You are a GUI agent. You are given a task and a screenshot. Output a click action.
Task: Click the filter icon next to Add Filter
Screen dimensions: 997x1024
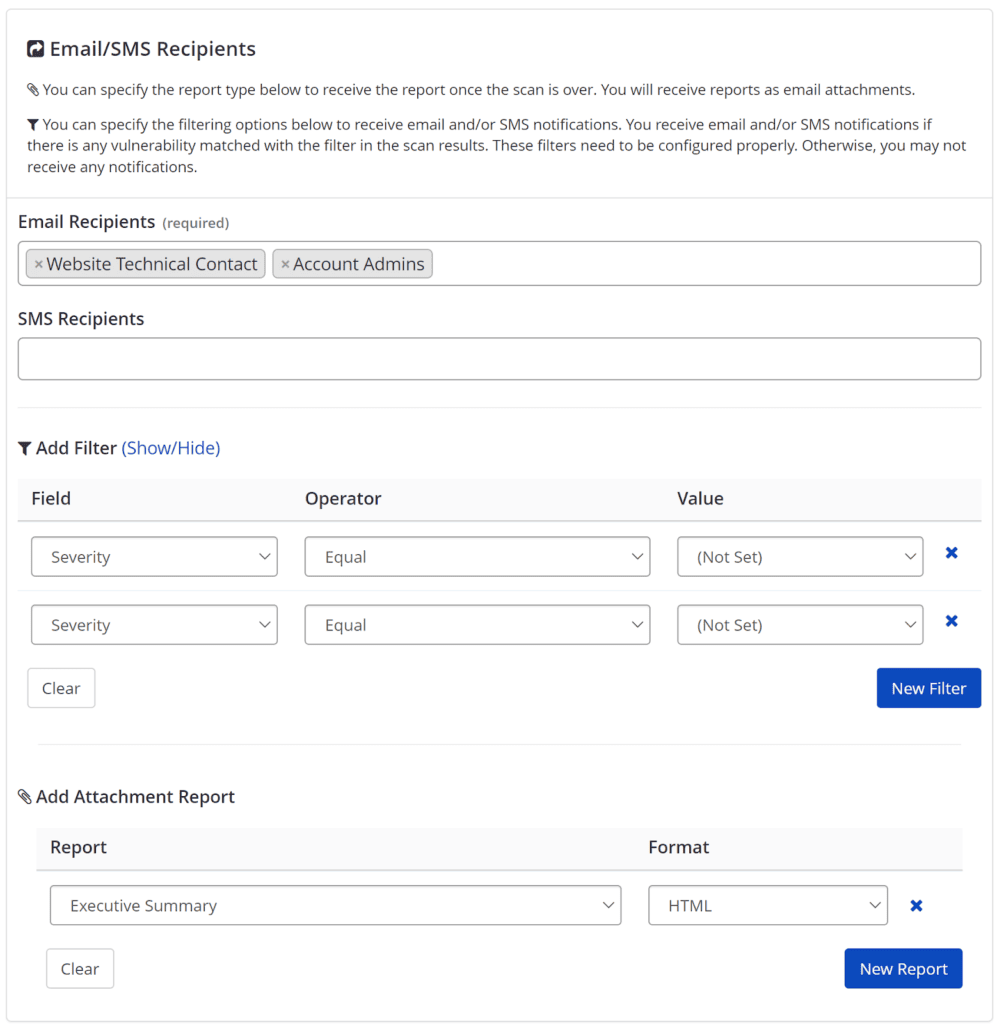(x=25, y=447)
